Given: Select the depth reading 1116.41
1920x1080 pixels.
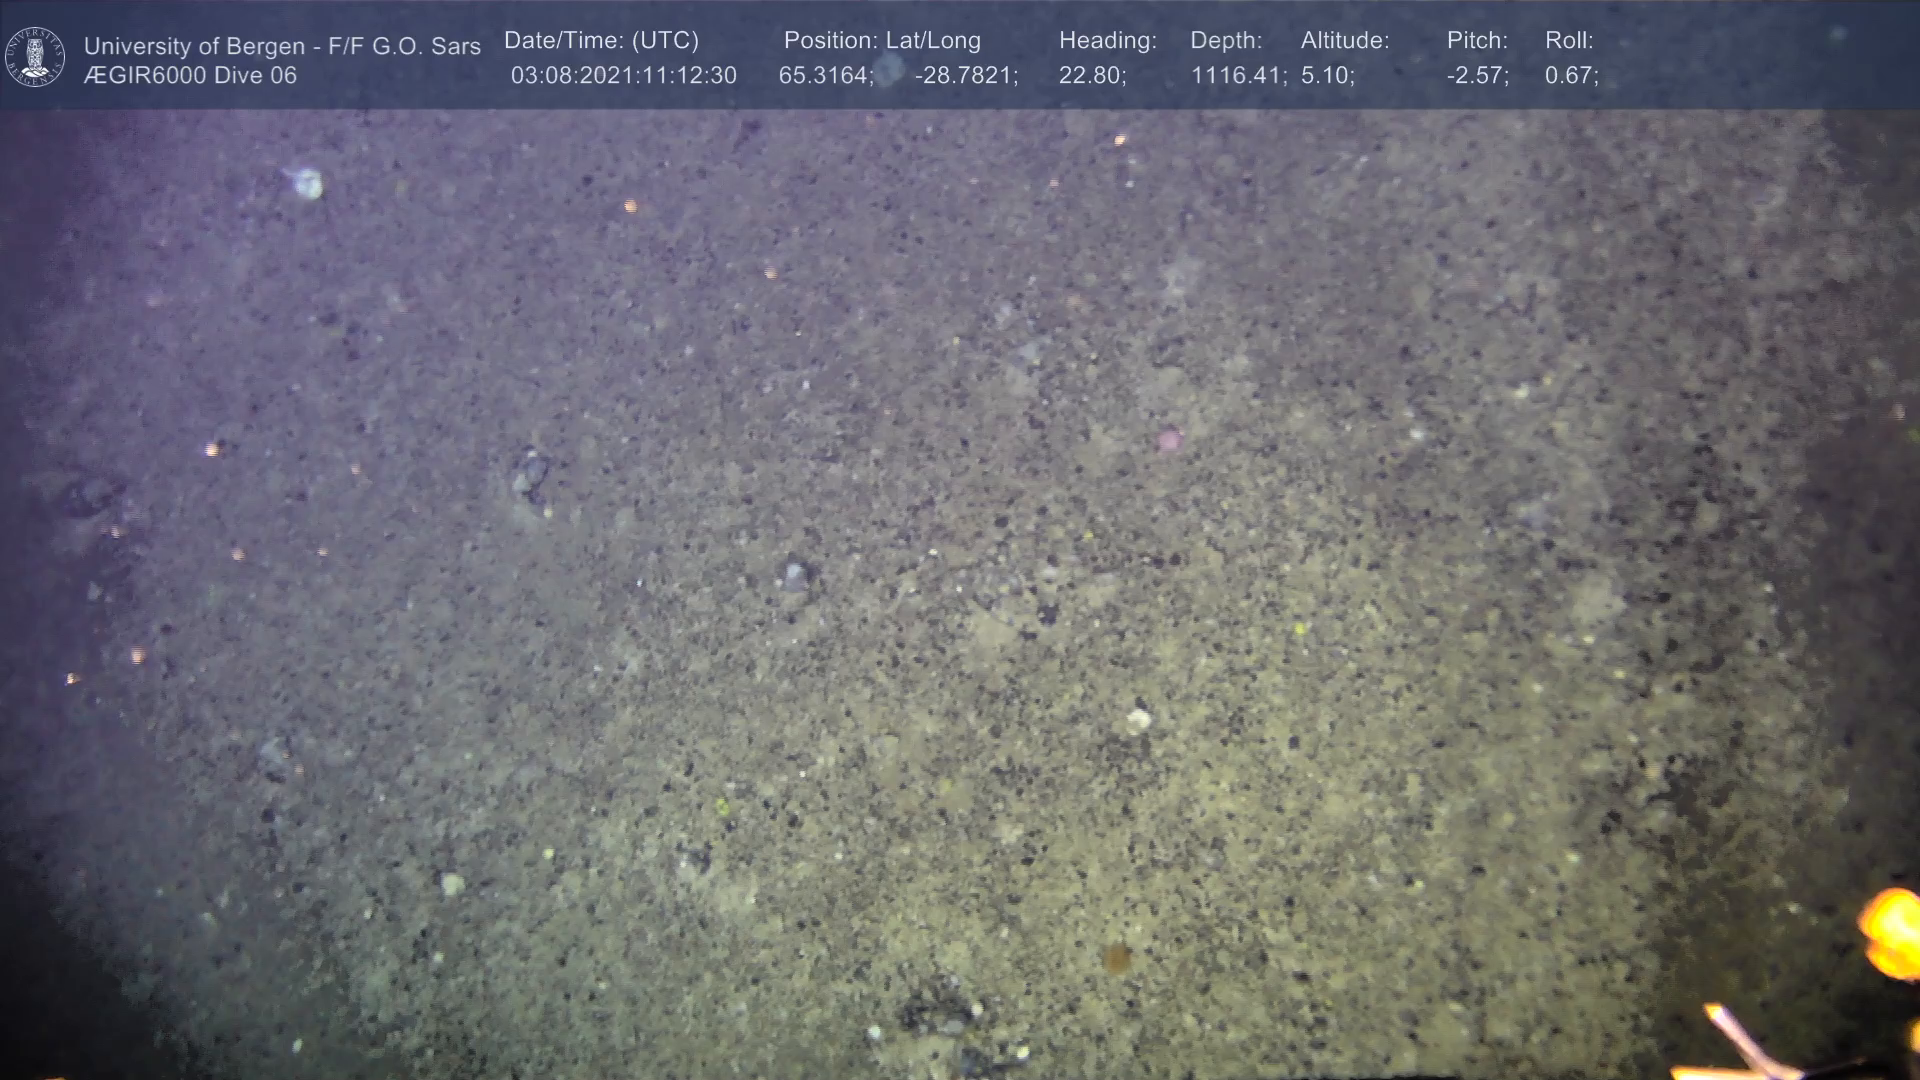Looking at the screenshot, I should (x=1237, y=76).
